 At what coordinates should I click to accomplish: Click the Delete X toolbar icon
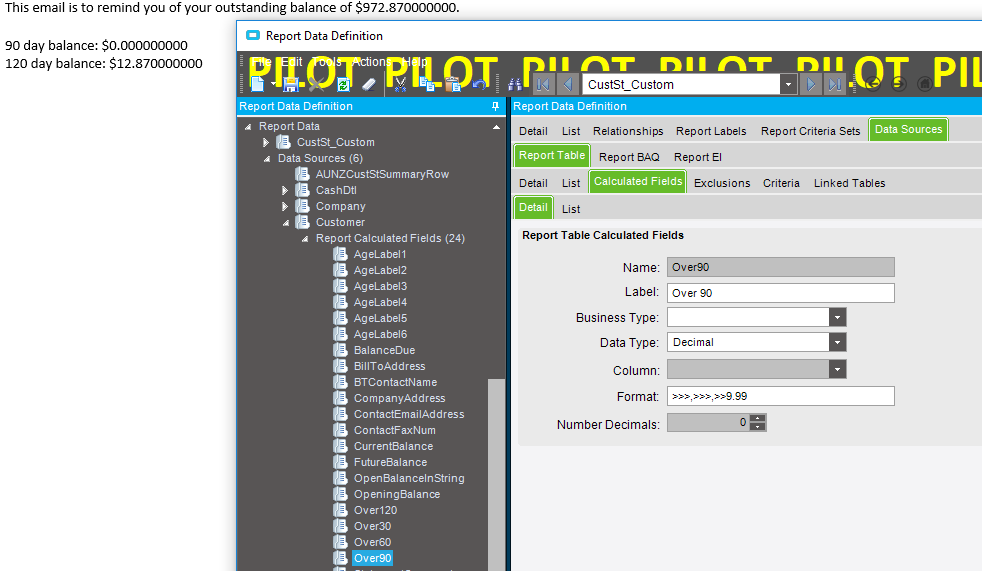coord(317,84)
